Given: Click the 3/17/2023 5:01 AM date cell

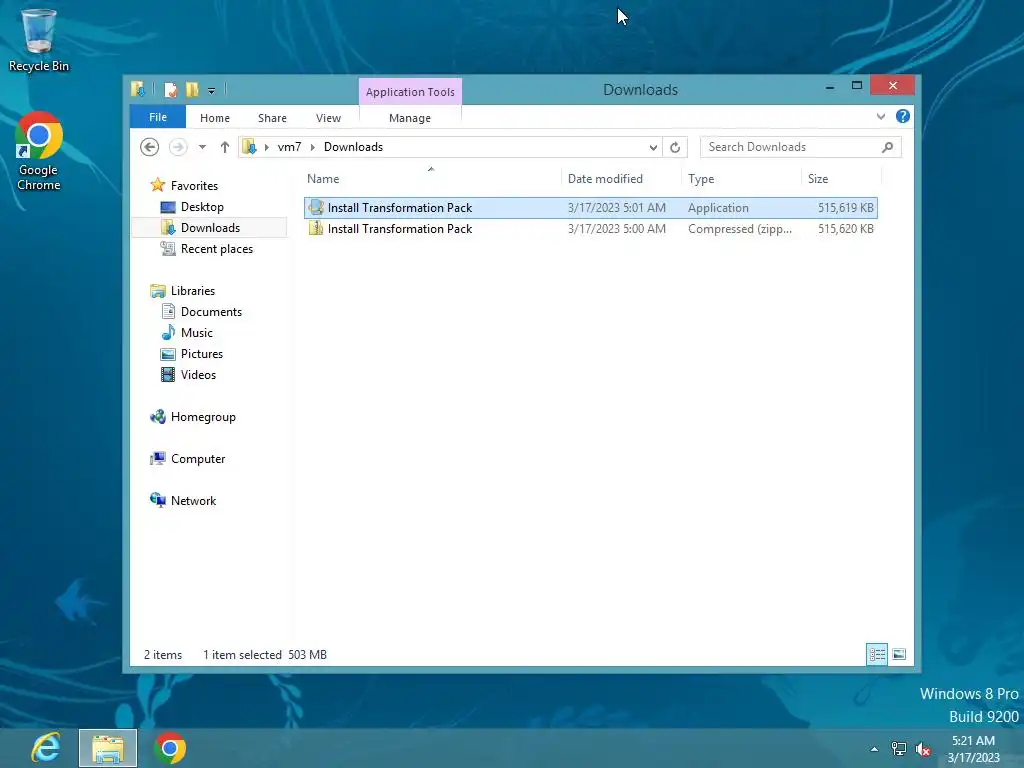Looking at the screenshot, I should coord(617,208).
